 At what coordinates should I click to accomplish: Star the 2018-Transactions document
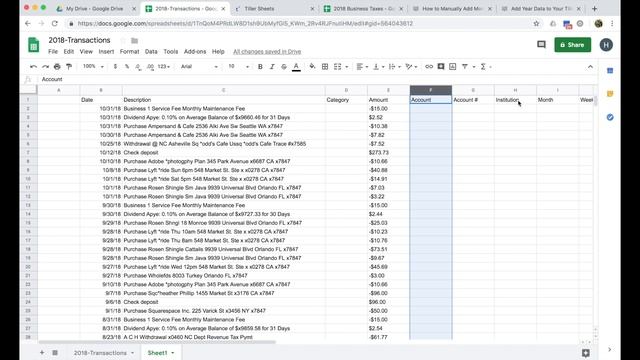pyautogui.click(x=122, y=40)
